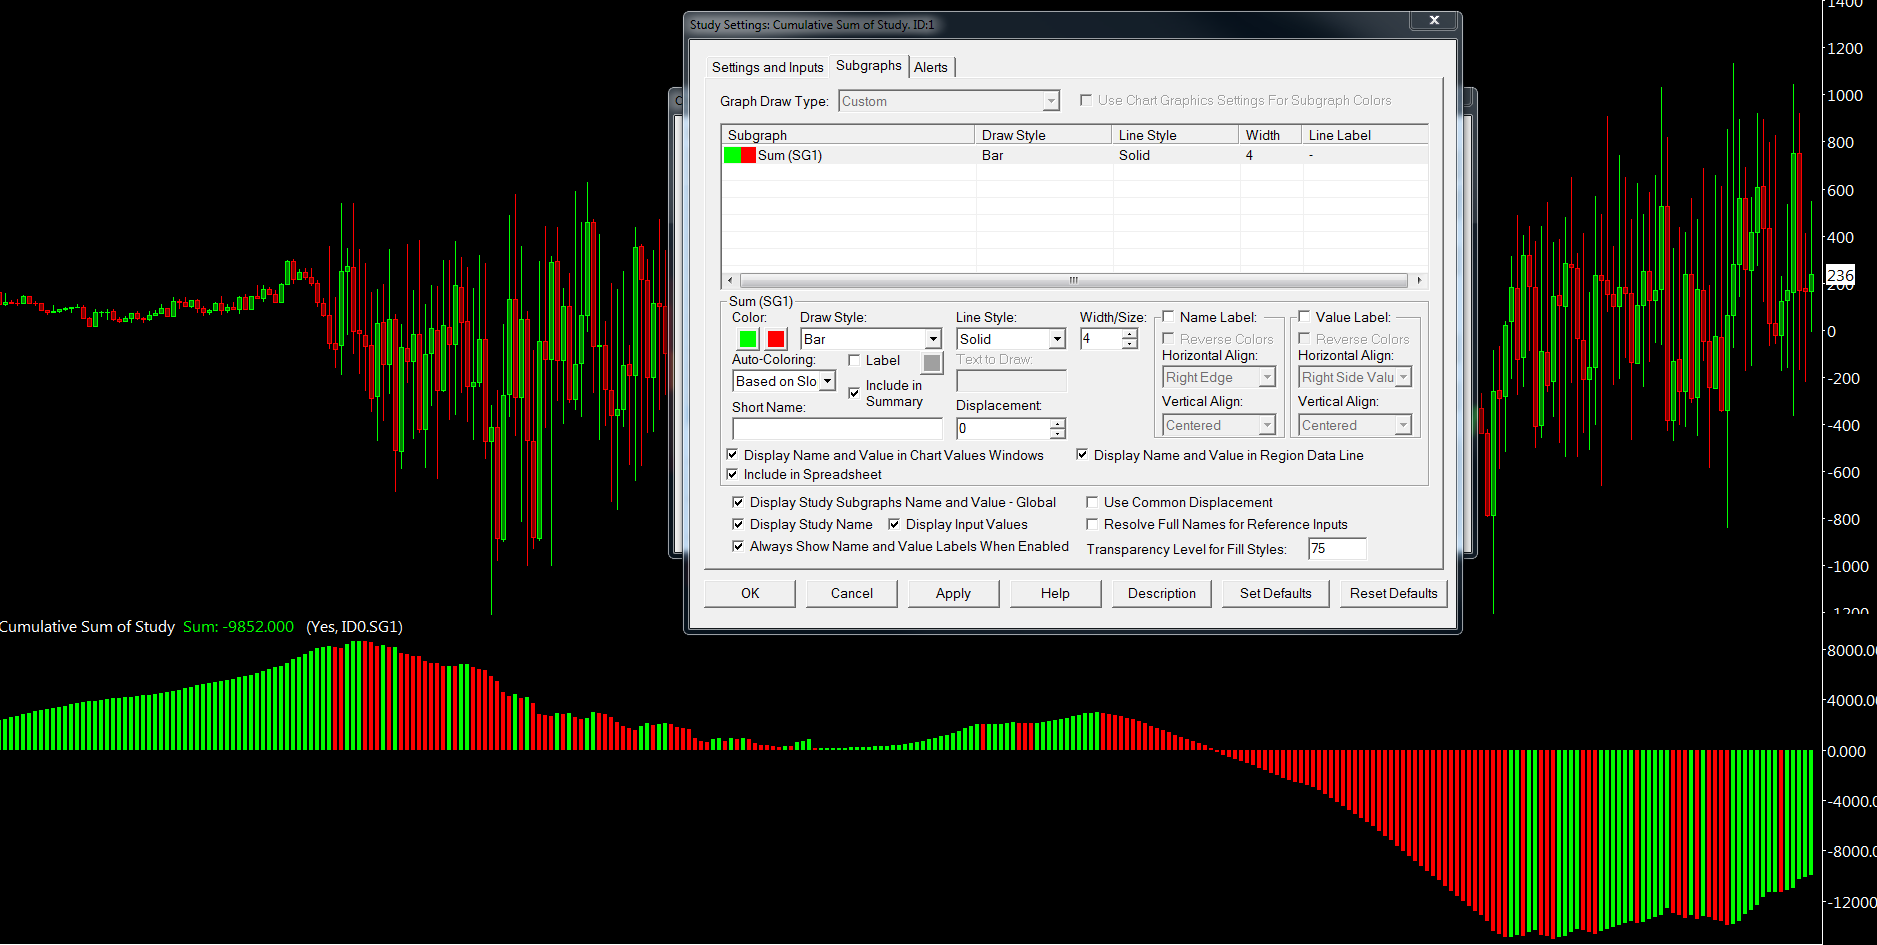This screenshot has height=945, width=1877.
Task: Click the Short Name text field
Action: 837,428
